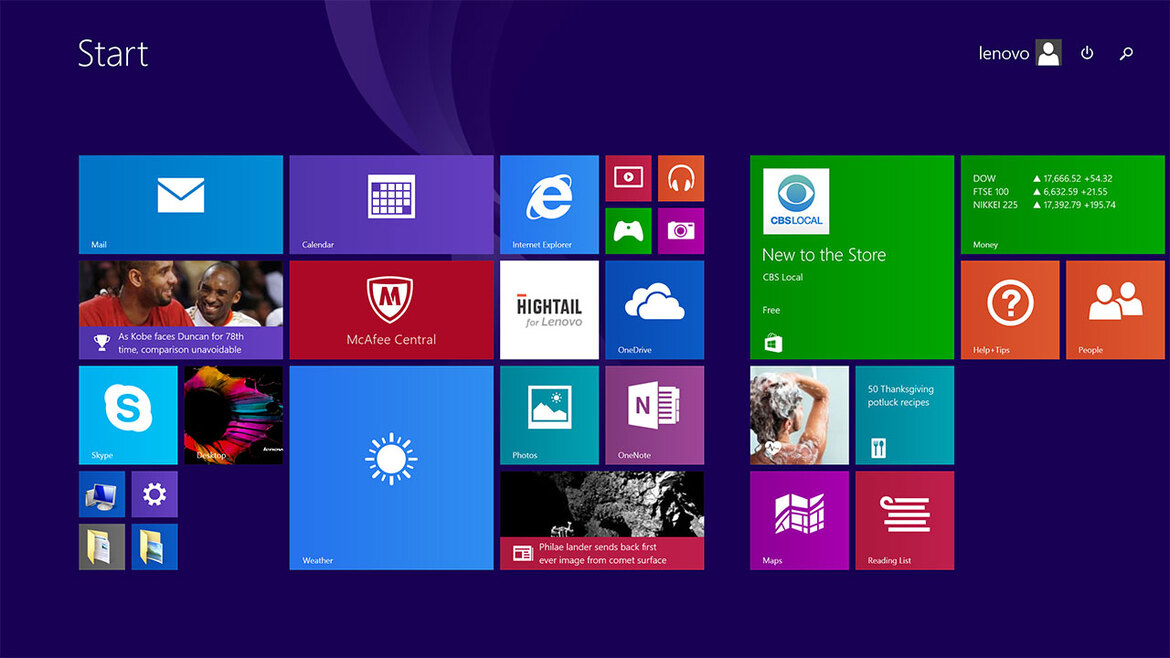Image resolution: width=1170 pixels, height=658 pixels.
Task: Open This PC computer tile
Action: point(101,494)
